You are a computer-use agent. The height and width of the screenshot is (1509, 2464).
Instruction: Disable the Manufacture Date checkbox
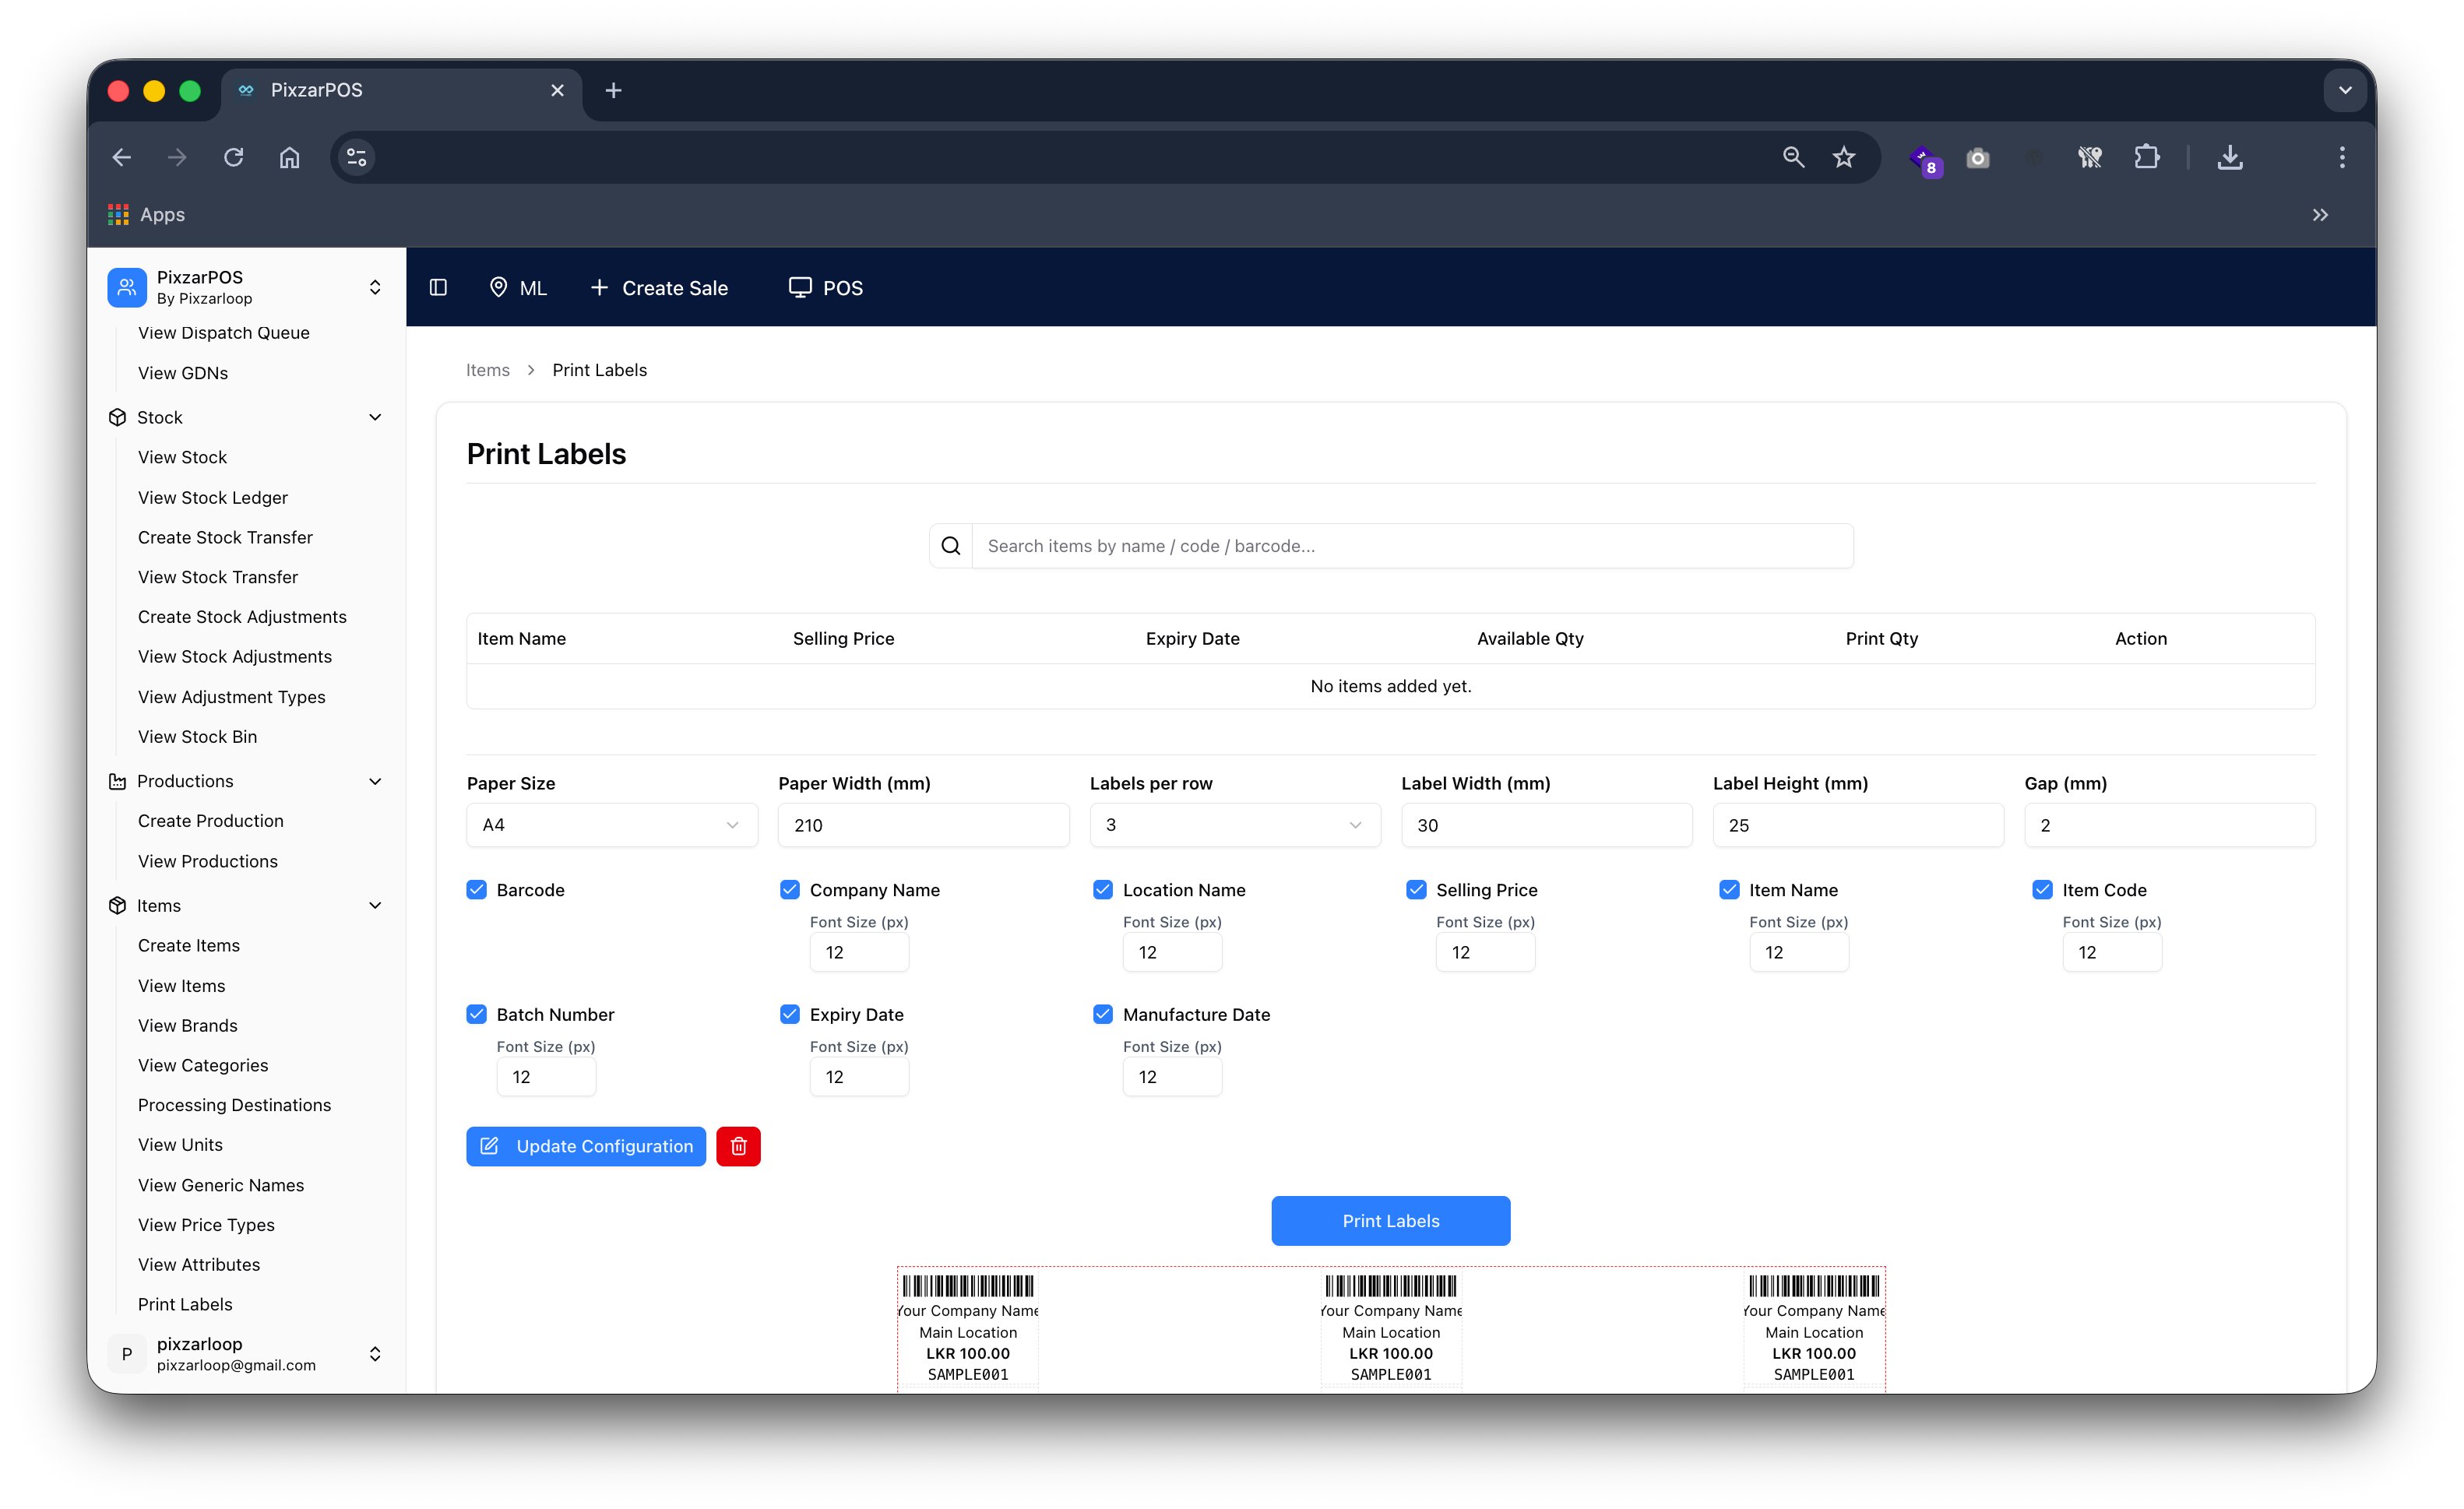click(x=1103, y=1014)
